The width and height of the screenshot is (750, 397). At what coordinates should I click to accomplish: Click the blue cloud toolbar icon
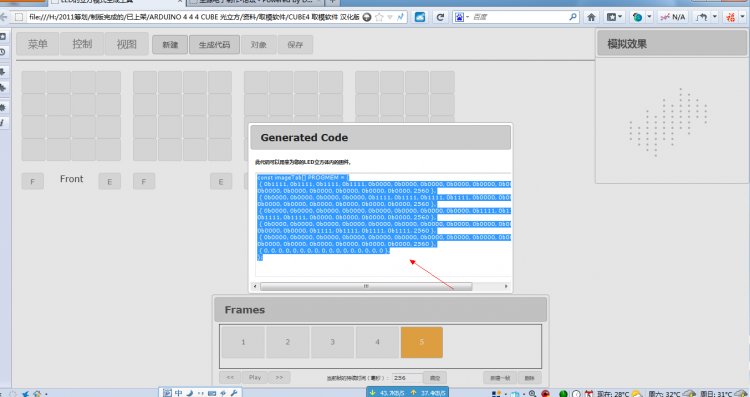pos(420,17)
